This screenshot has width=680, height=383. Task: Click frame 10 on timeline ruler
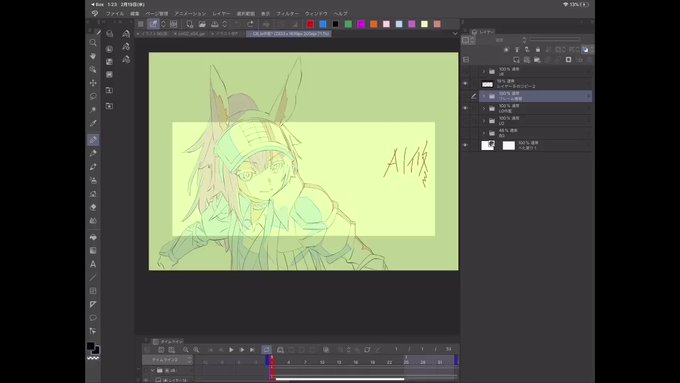pyautogui.click(x=322, y=362)
